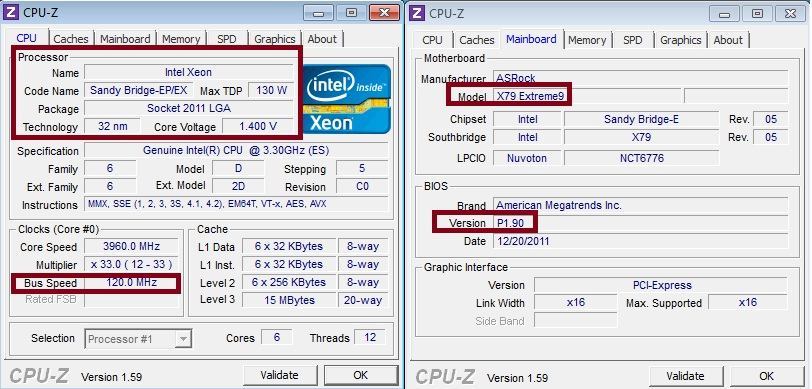Click motherboard Manufacturer value ASRock
The height and width of the screenshot is (389, 812).
pos(640,78)
